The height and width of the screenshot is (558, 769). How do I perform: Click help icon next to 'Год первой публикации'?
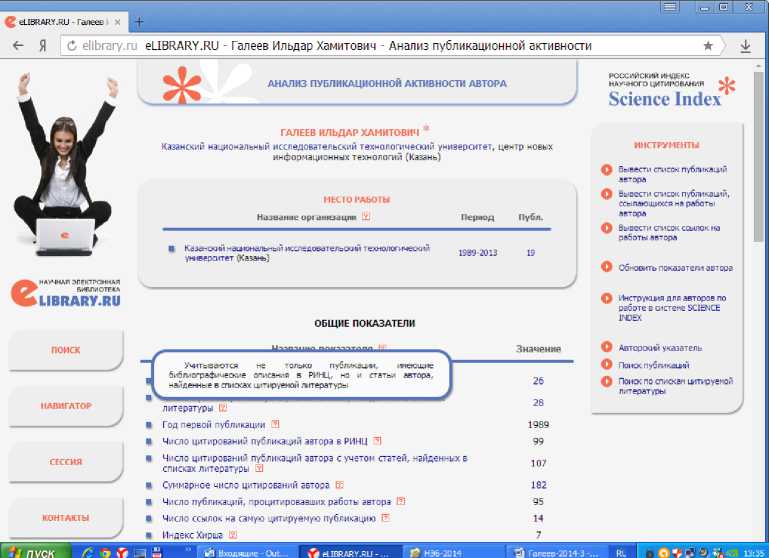click(x=275, y=424)
